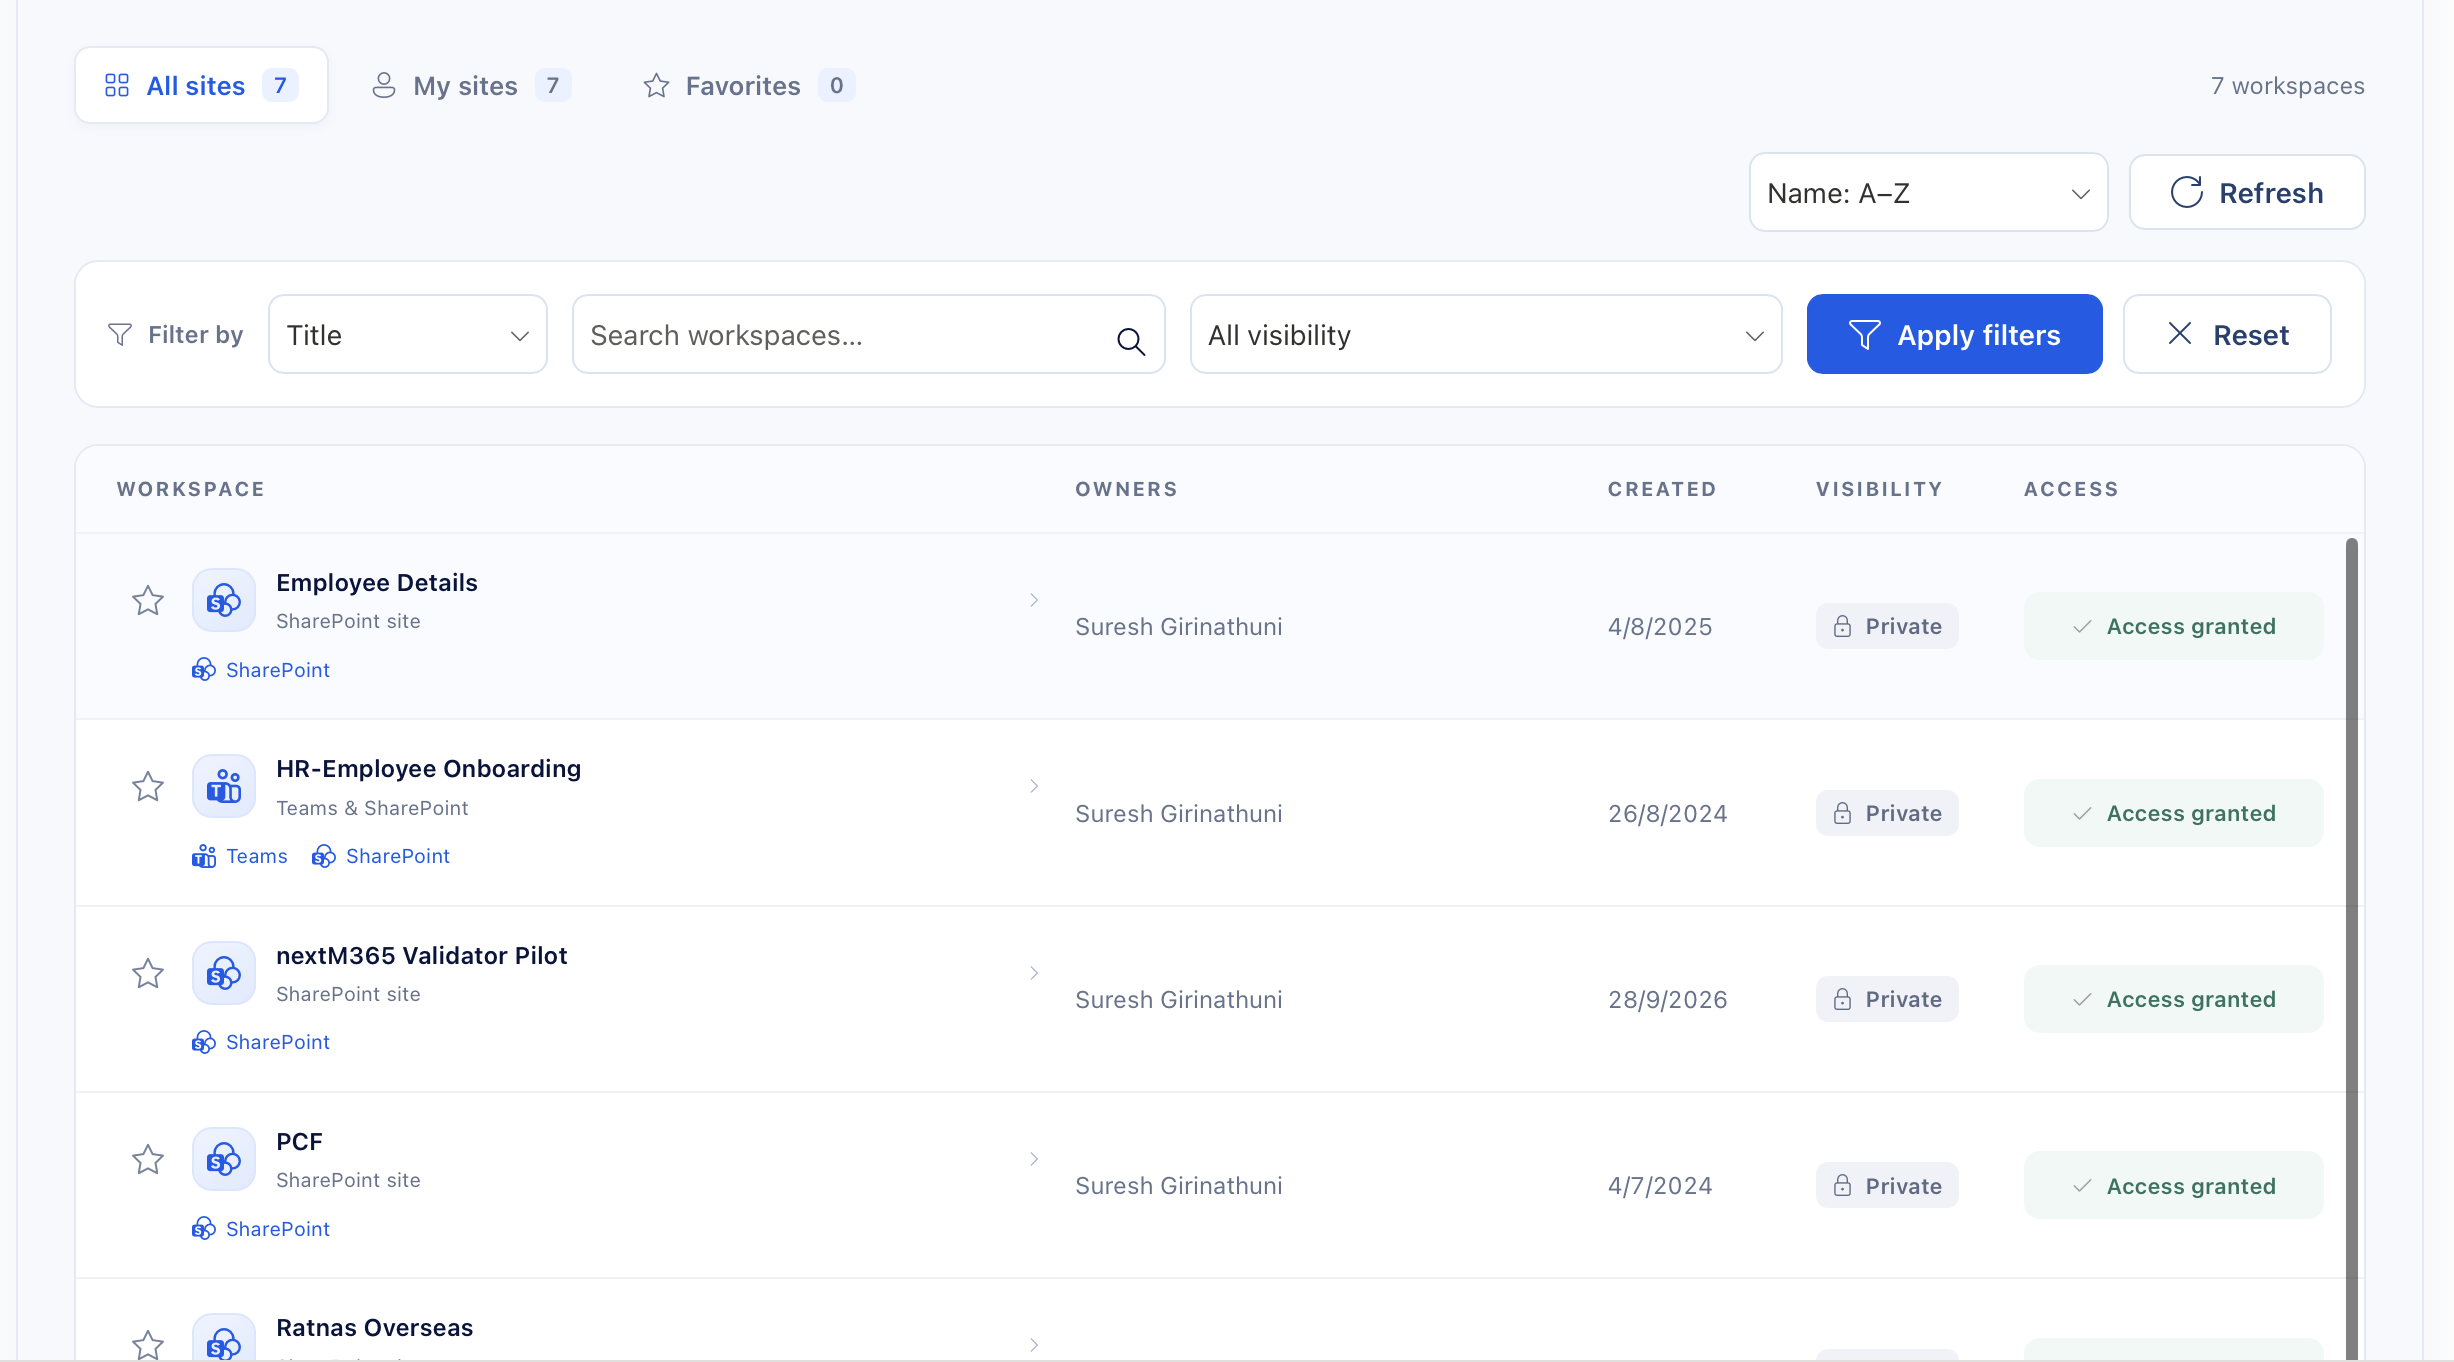
Task: Click the Search workspaces input field
Action: [868, 334]
